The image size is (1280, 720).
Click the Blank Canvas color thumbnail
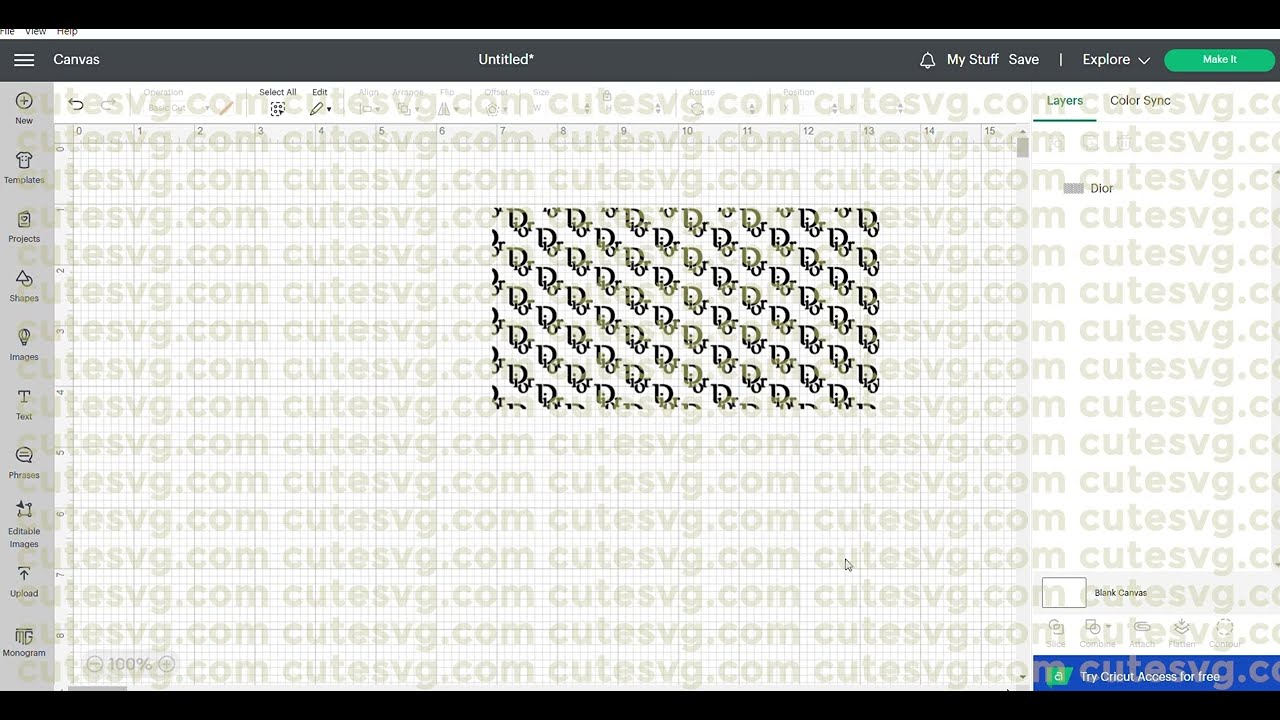tap(1064, 593)
